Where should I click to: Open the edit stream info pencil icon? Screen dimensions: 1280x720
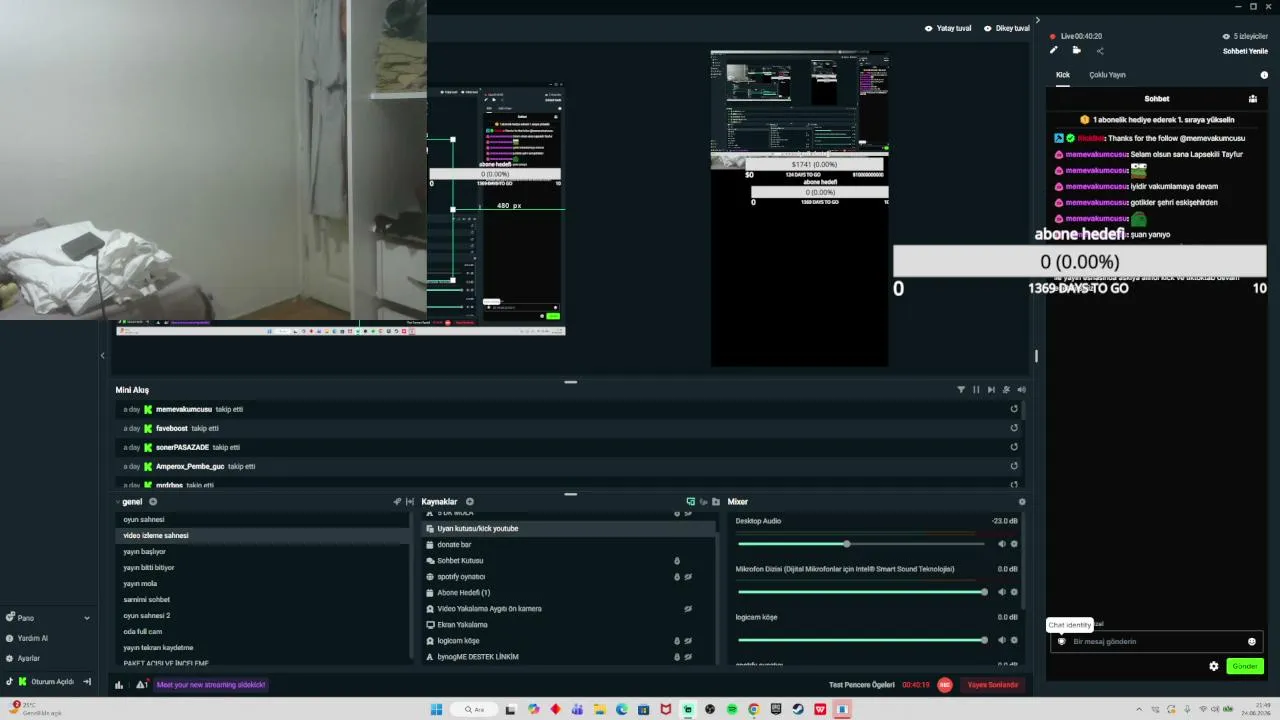click(1053, 50)
